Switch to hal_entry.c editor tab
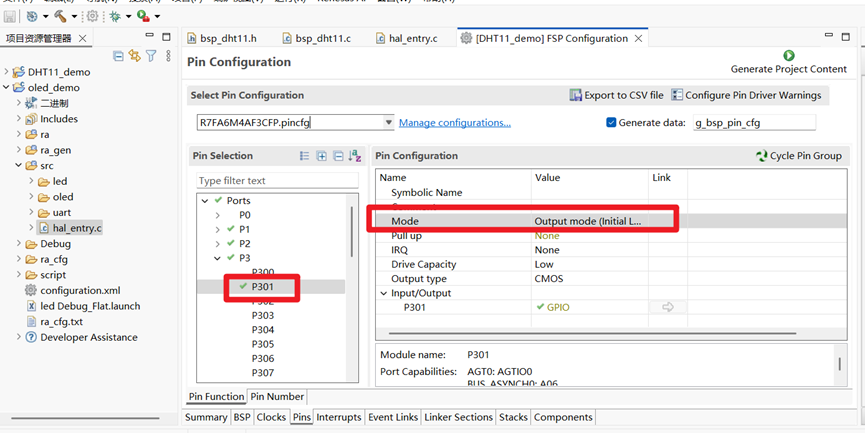The width and height of the screenshot is (865, 433). point(407,38)
